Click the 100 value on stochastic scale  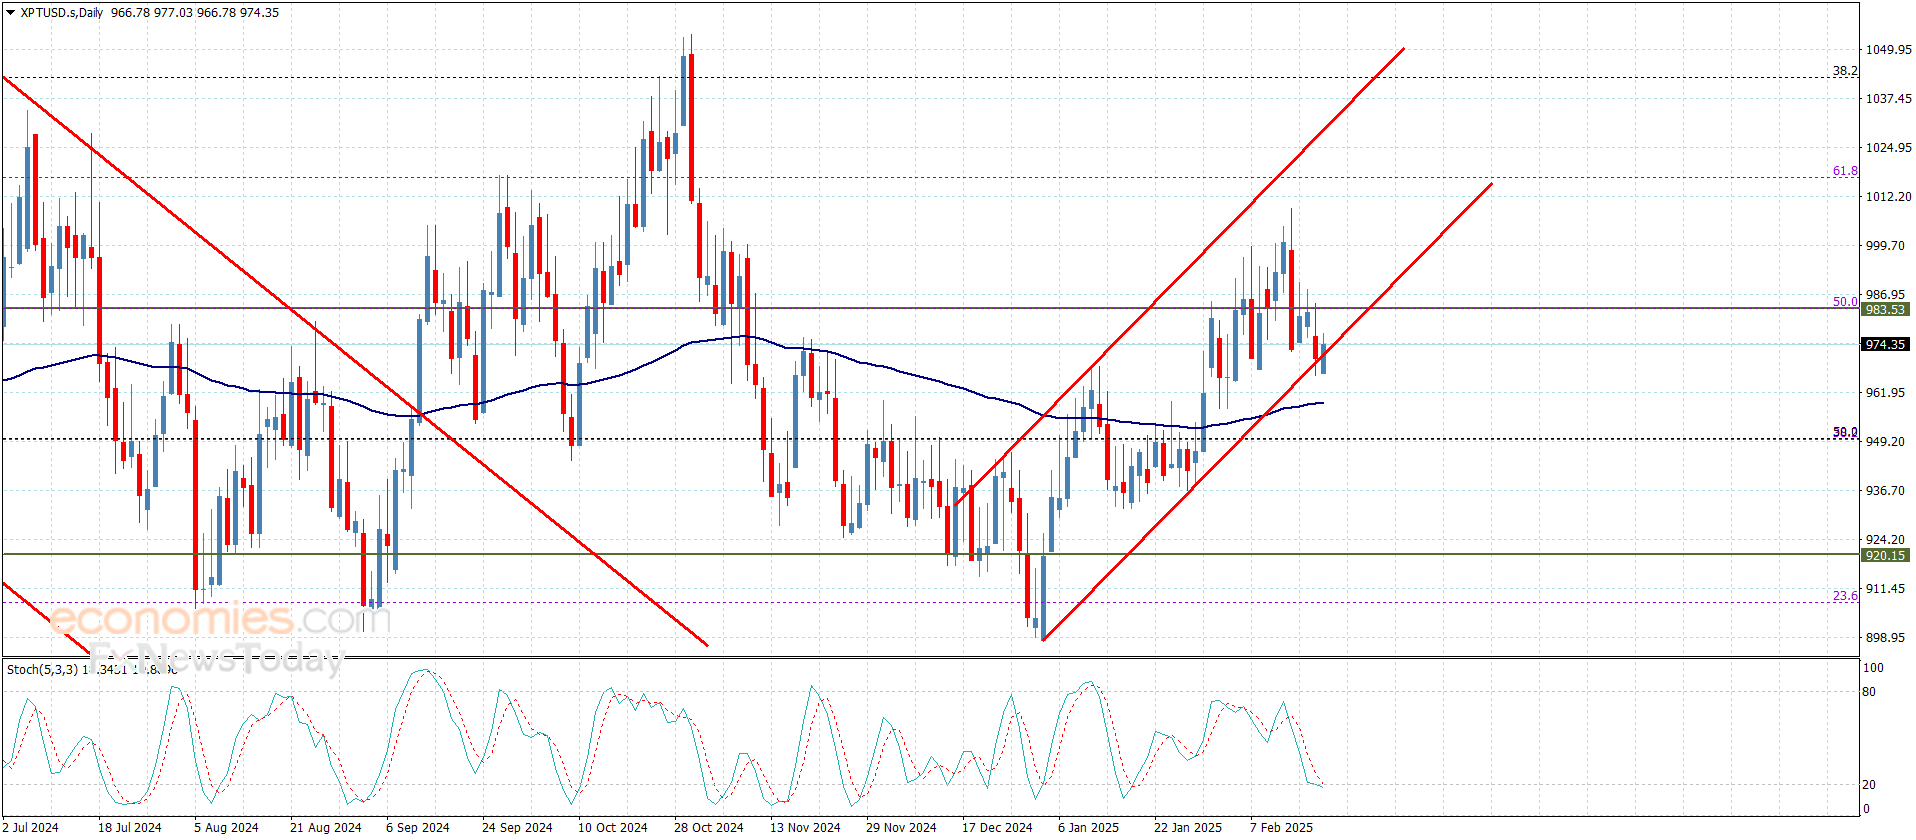click(1873, 668)
